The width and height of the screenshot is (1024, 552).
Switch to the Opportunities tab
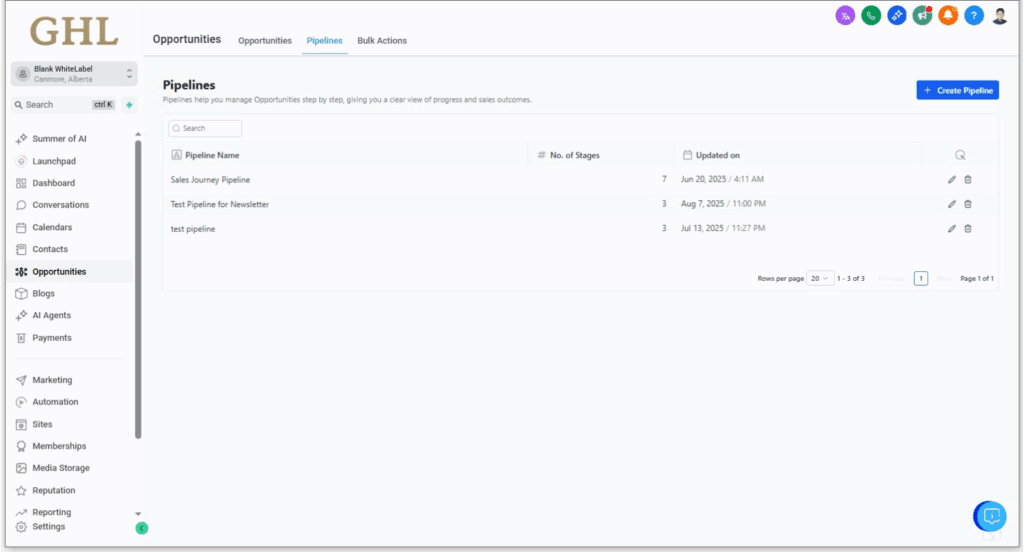pyautogui.click(x=264, y=41)
